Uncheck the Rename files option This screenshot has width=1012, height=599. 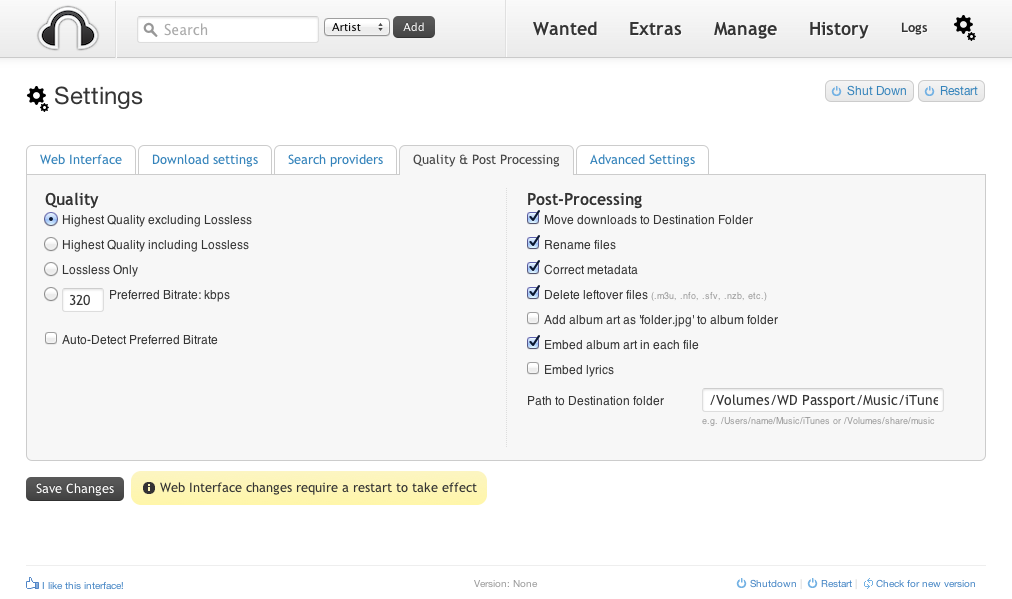click(x=533, y=245)
